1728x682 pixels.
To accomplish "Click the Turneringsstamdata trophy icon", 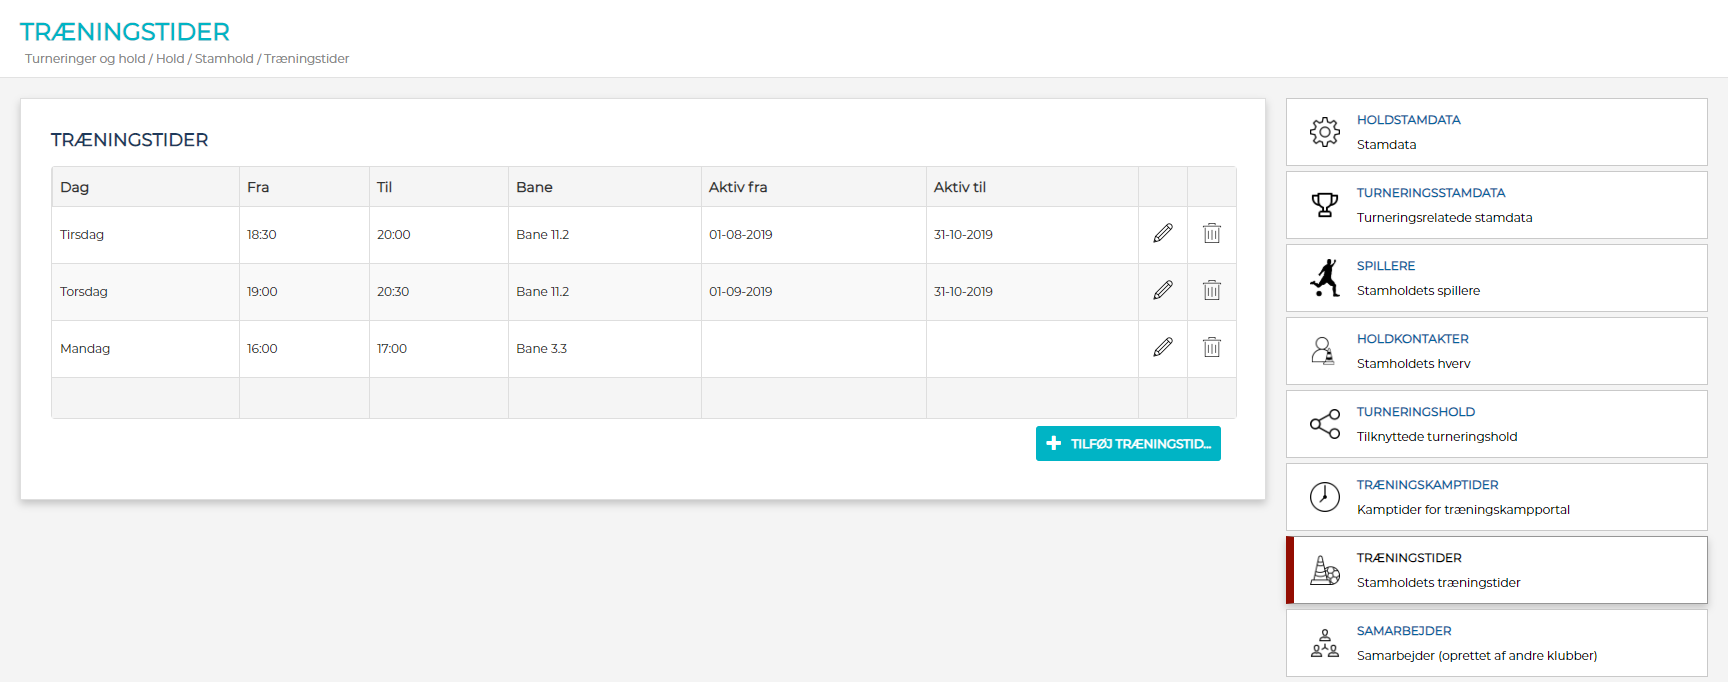I will pyautogui.click(x=1324, y=205).
